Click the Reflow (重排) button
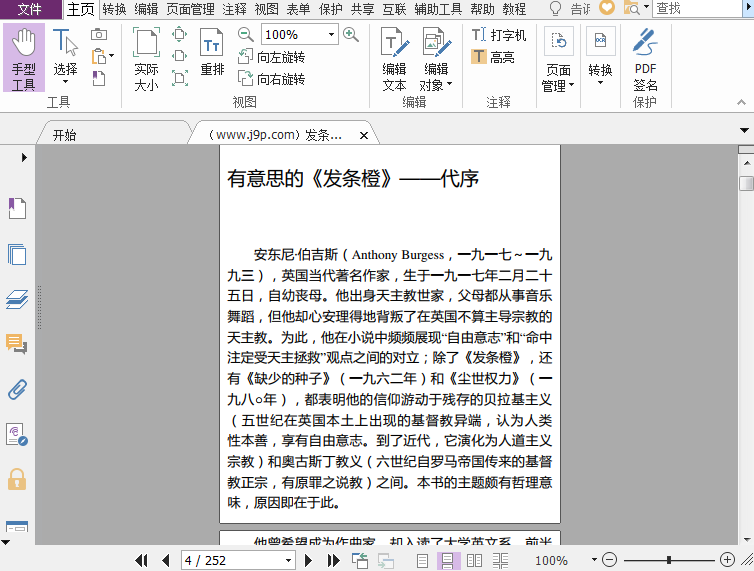This screenshot has width=754, height=571. 212,52
